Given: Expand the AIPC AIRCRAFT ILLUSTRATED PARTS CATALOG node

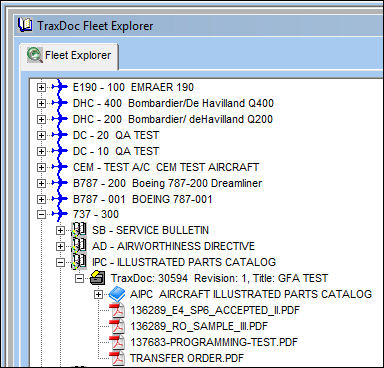Looking at the screenshot, I should pyautogui.click(x=98, y=294).
